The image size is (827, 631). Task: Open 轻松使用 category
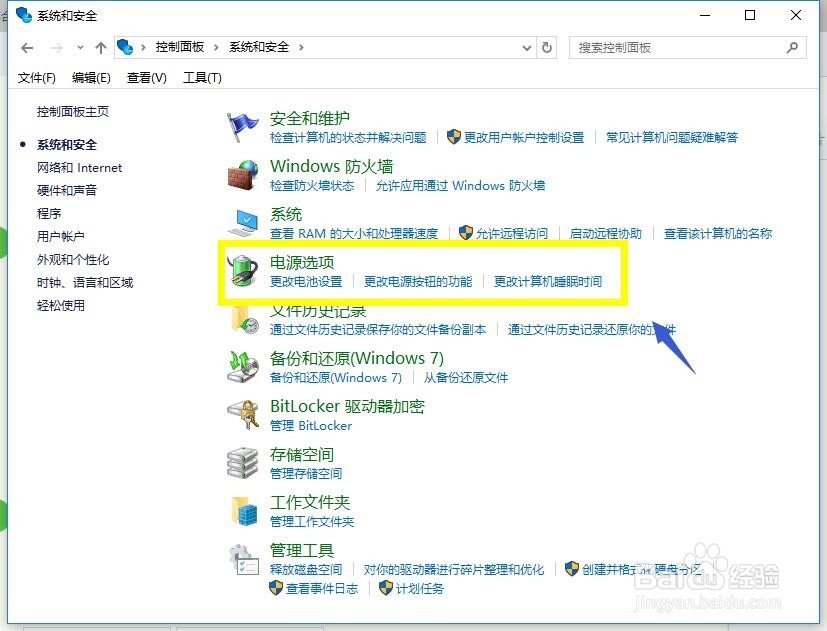(x=61, y=305)
